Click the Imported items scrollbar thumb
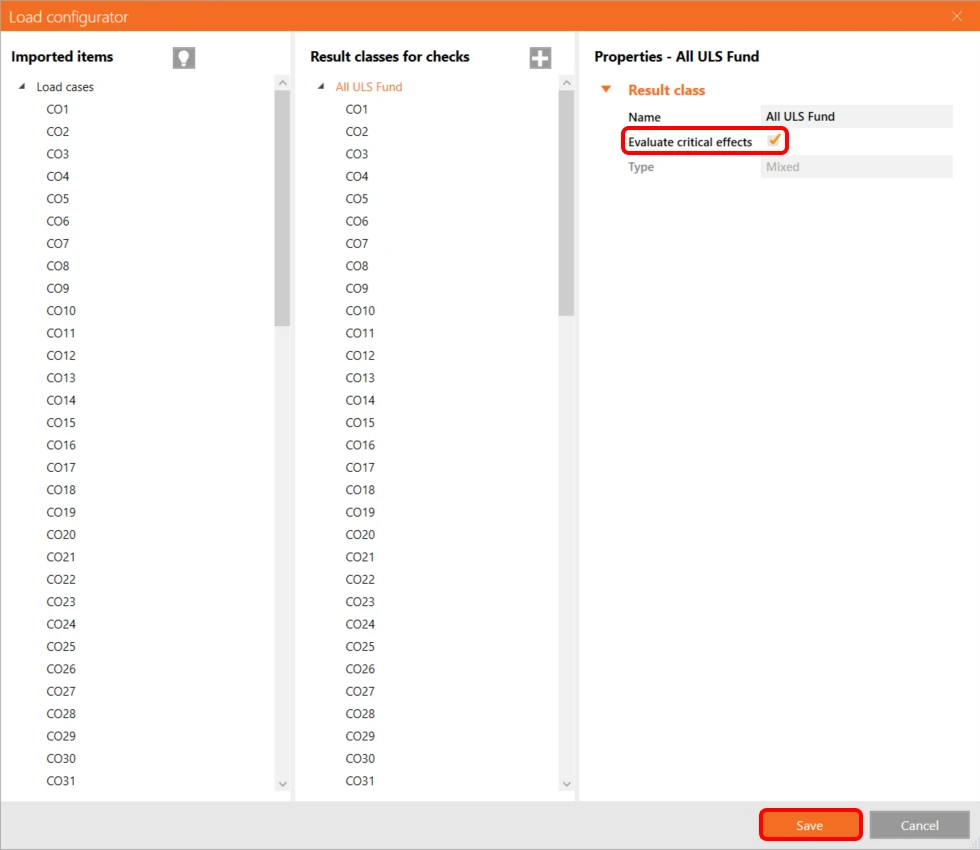This screenshot has height=850, width=980. coord(282,209)
